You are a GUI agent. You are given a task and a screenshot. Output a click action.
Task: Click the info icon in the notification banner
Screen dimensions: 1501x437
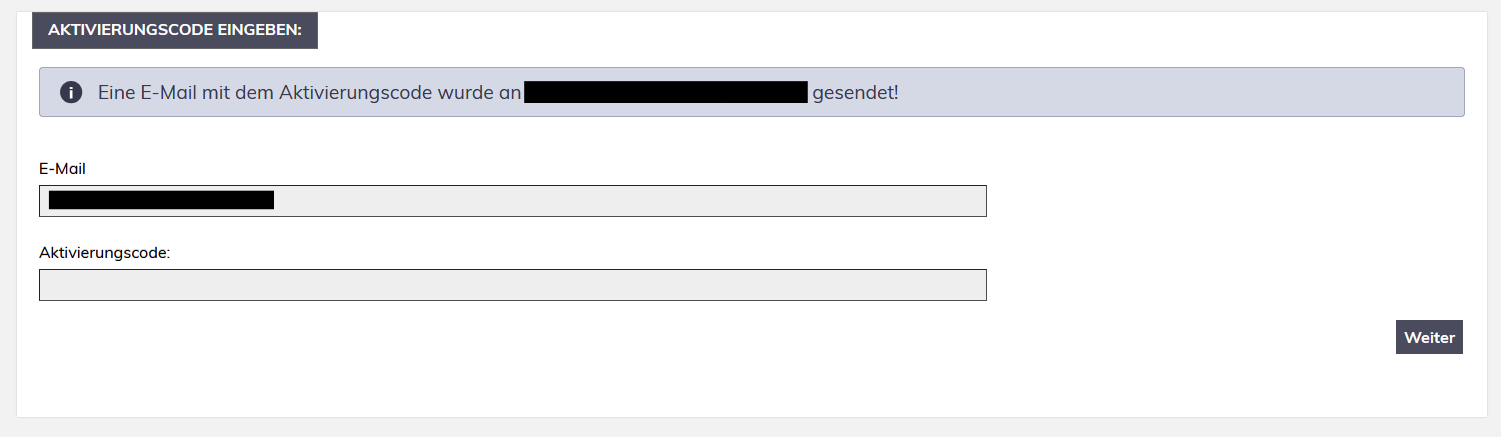70,93
